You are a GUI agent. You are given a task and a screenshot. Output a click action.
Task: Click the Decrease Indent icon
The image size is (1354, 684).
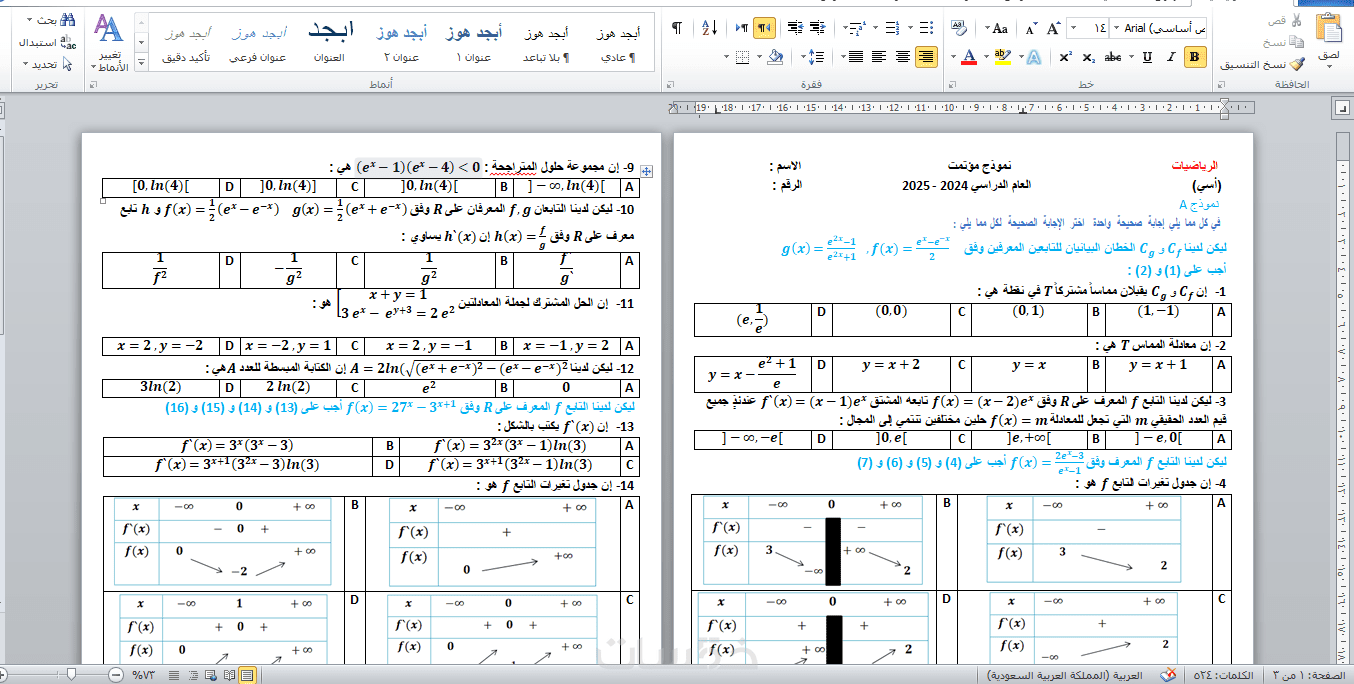pos(818,28)
